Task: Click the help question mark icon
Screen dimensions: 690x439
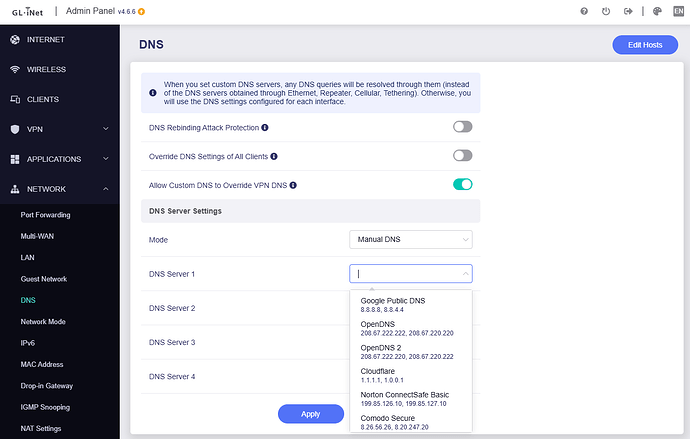Action: click(584, 12)
